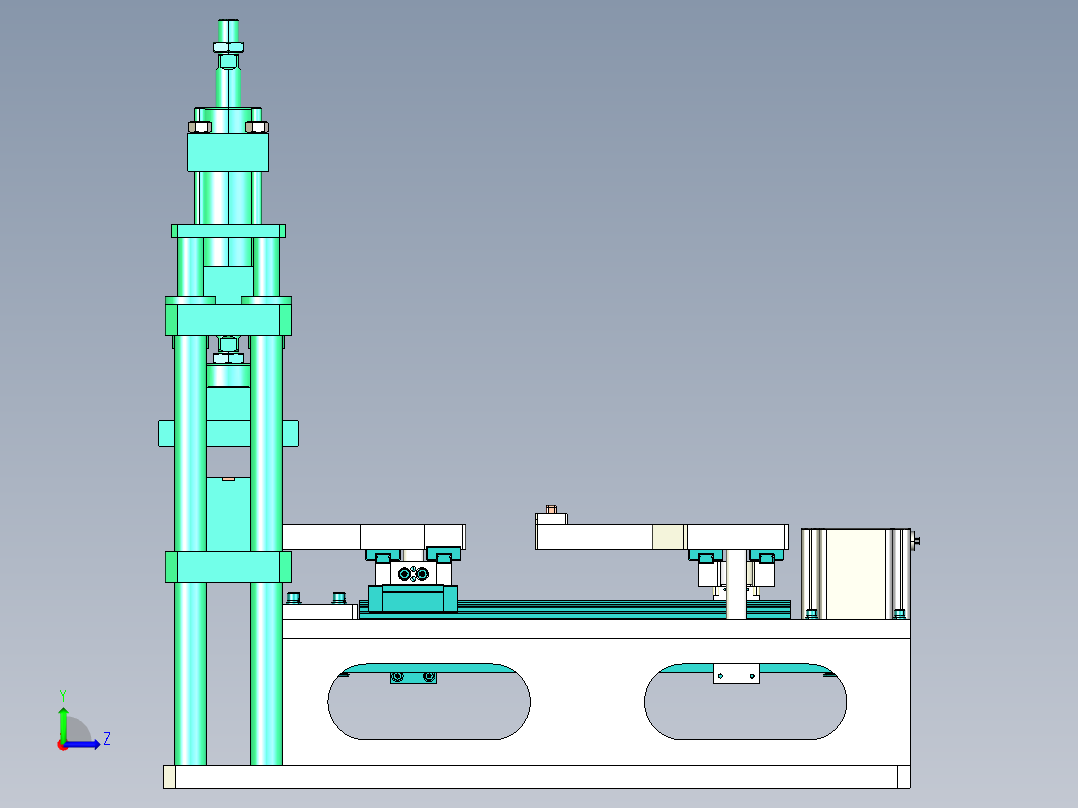
Task: Select the motor housing at the right end
Action: tap(856, 574)
